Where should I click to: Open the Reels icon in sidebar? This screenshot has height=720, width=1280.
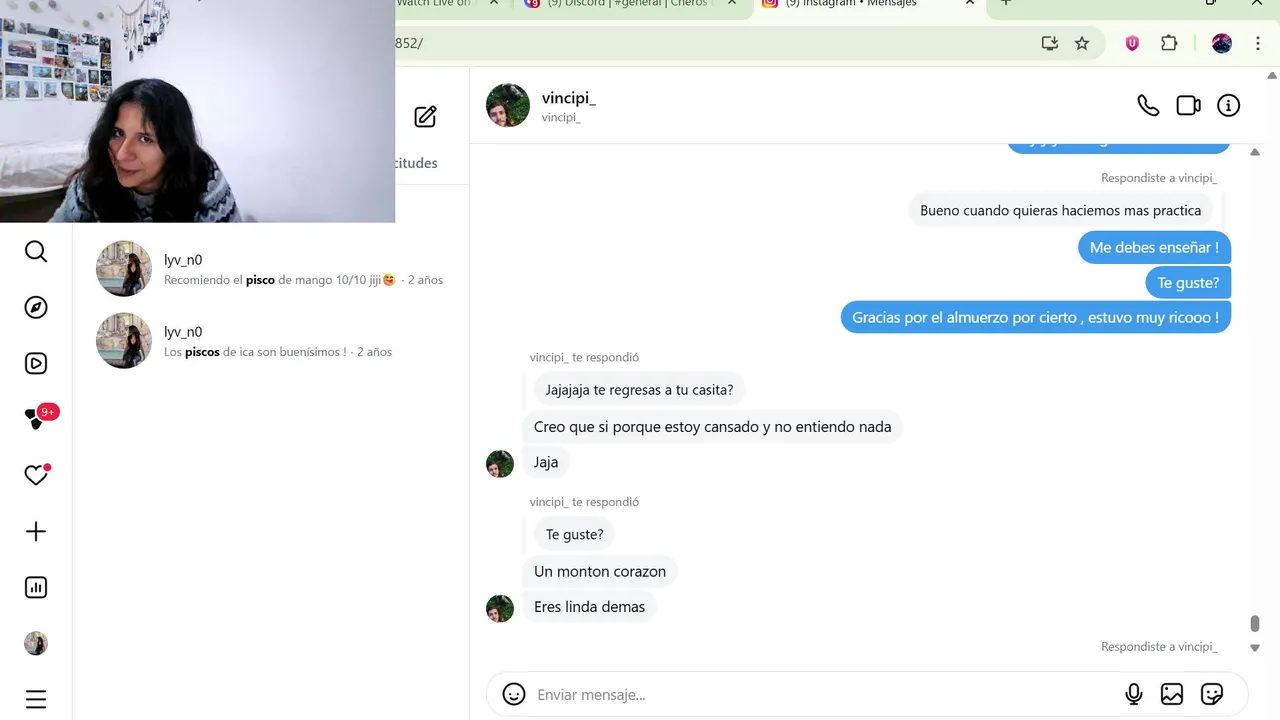click(36, 363)
